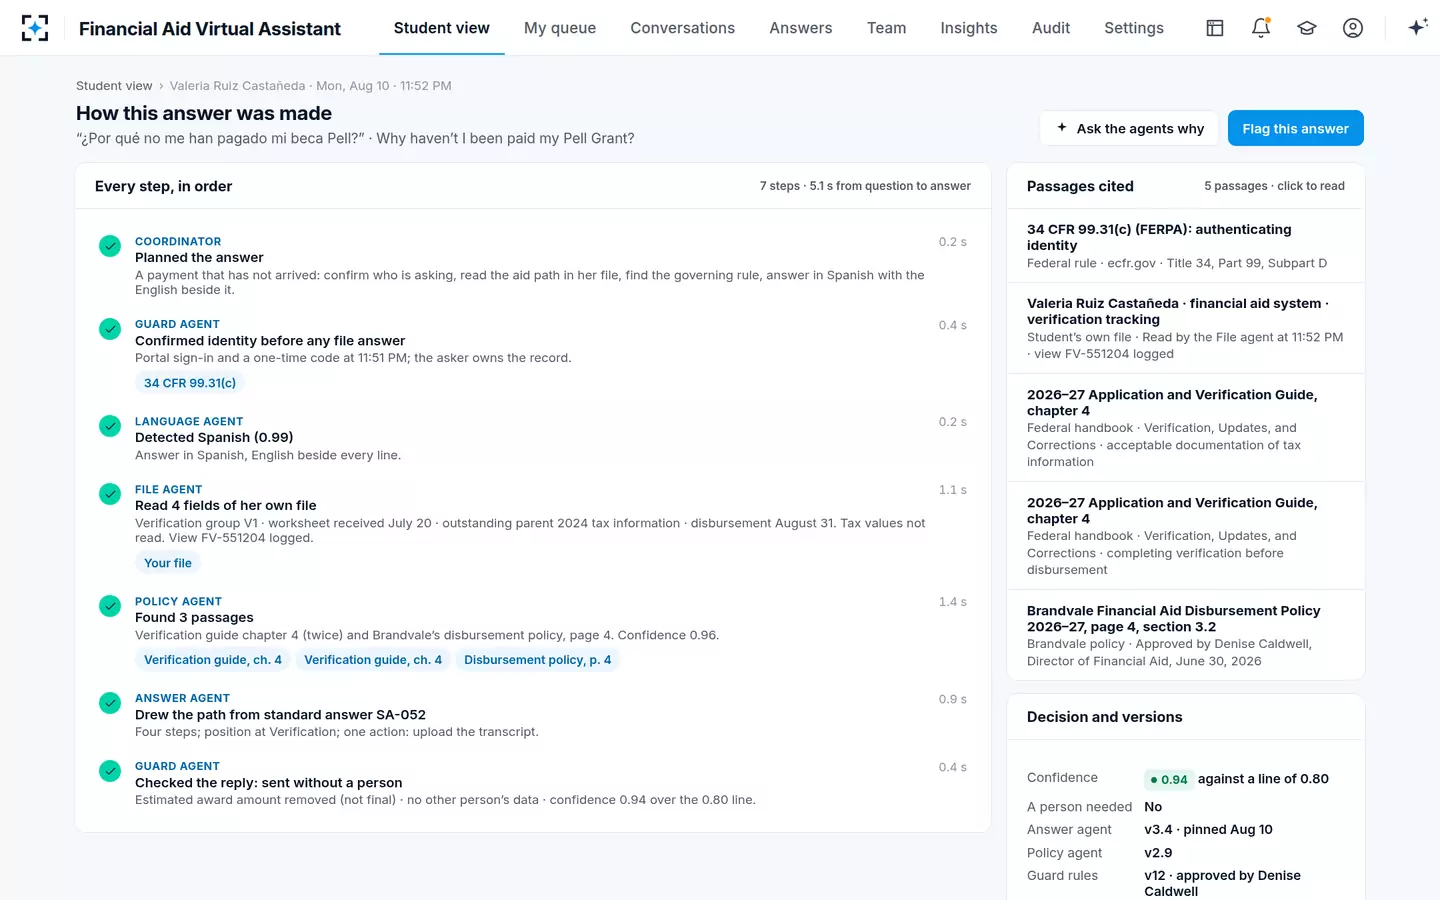Viewport: 1440px width, 900px height.
Task: Click the Student view breadcrumb link
Action: 114,86
